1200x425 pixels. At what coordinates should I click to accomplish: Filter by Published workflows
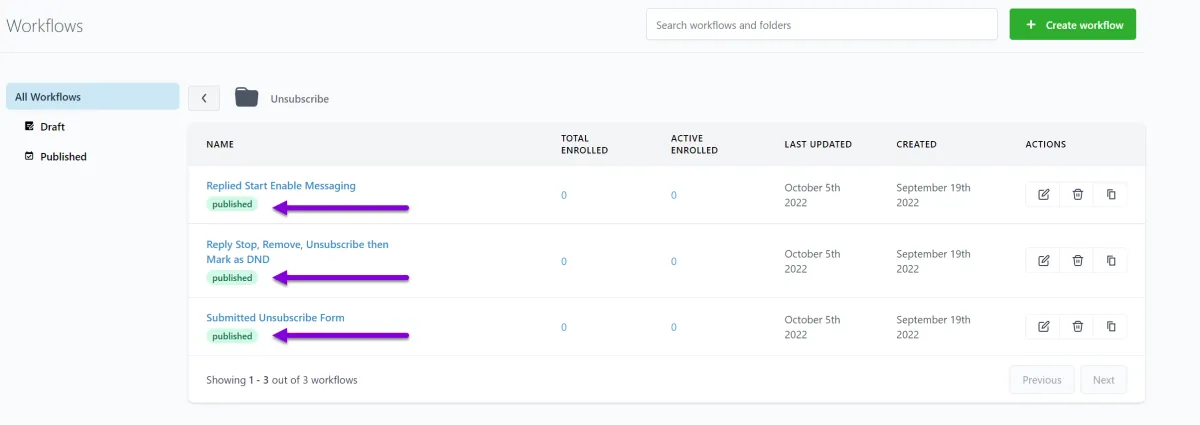point(63,157)
